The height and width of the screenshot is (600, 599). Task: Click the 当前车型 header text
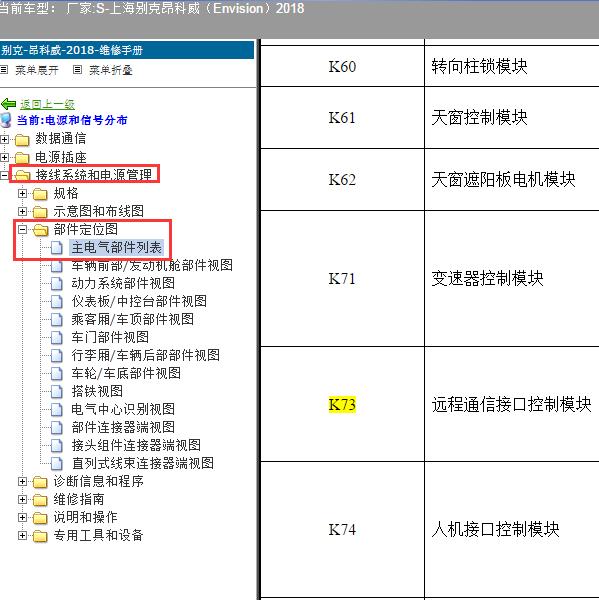(x=152, y=8)
